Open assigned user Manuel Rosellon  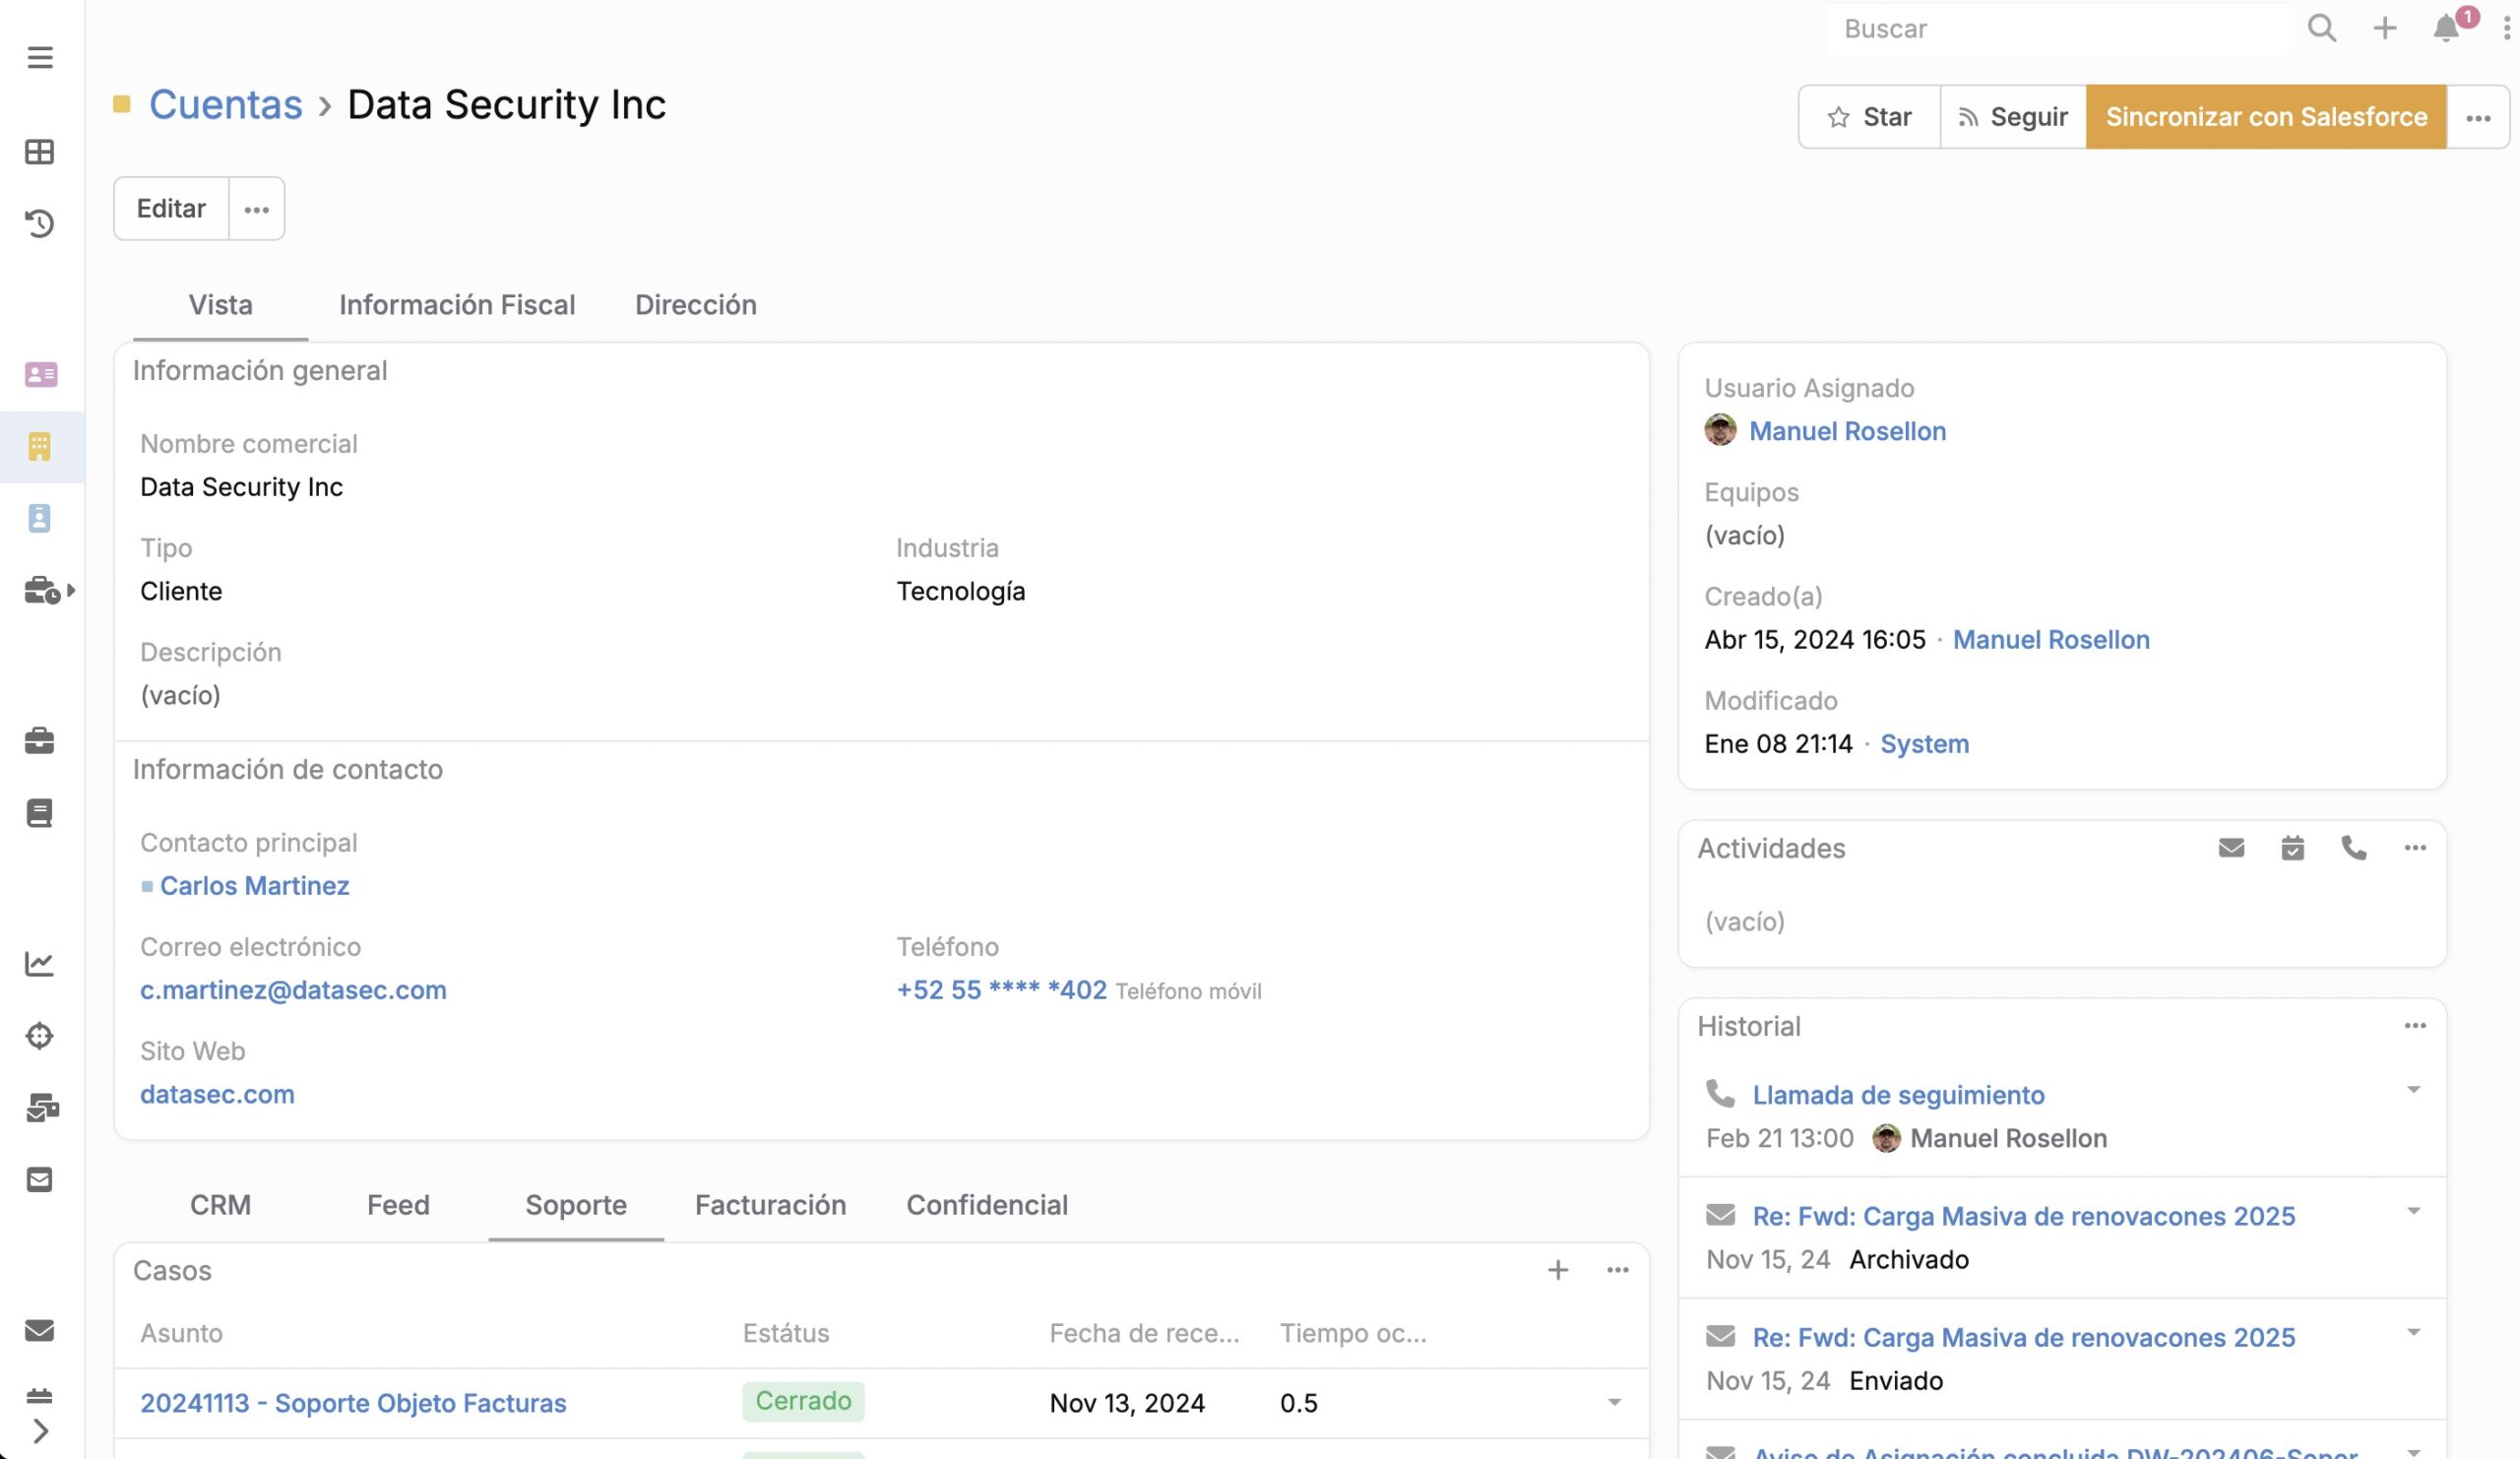(x=1847, y=431)
